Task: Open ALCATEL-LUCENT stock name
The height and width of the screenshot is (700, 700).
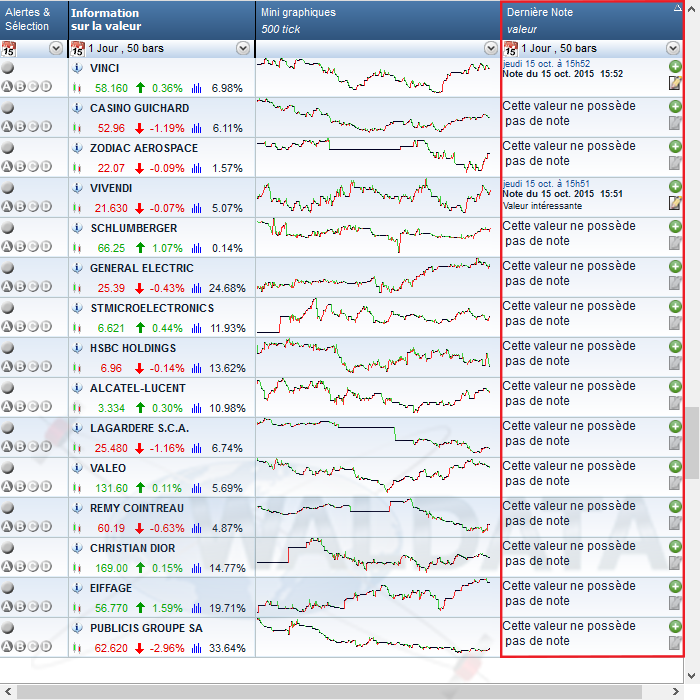Action: (138, 388)
